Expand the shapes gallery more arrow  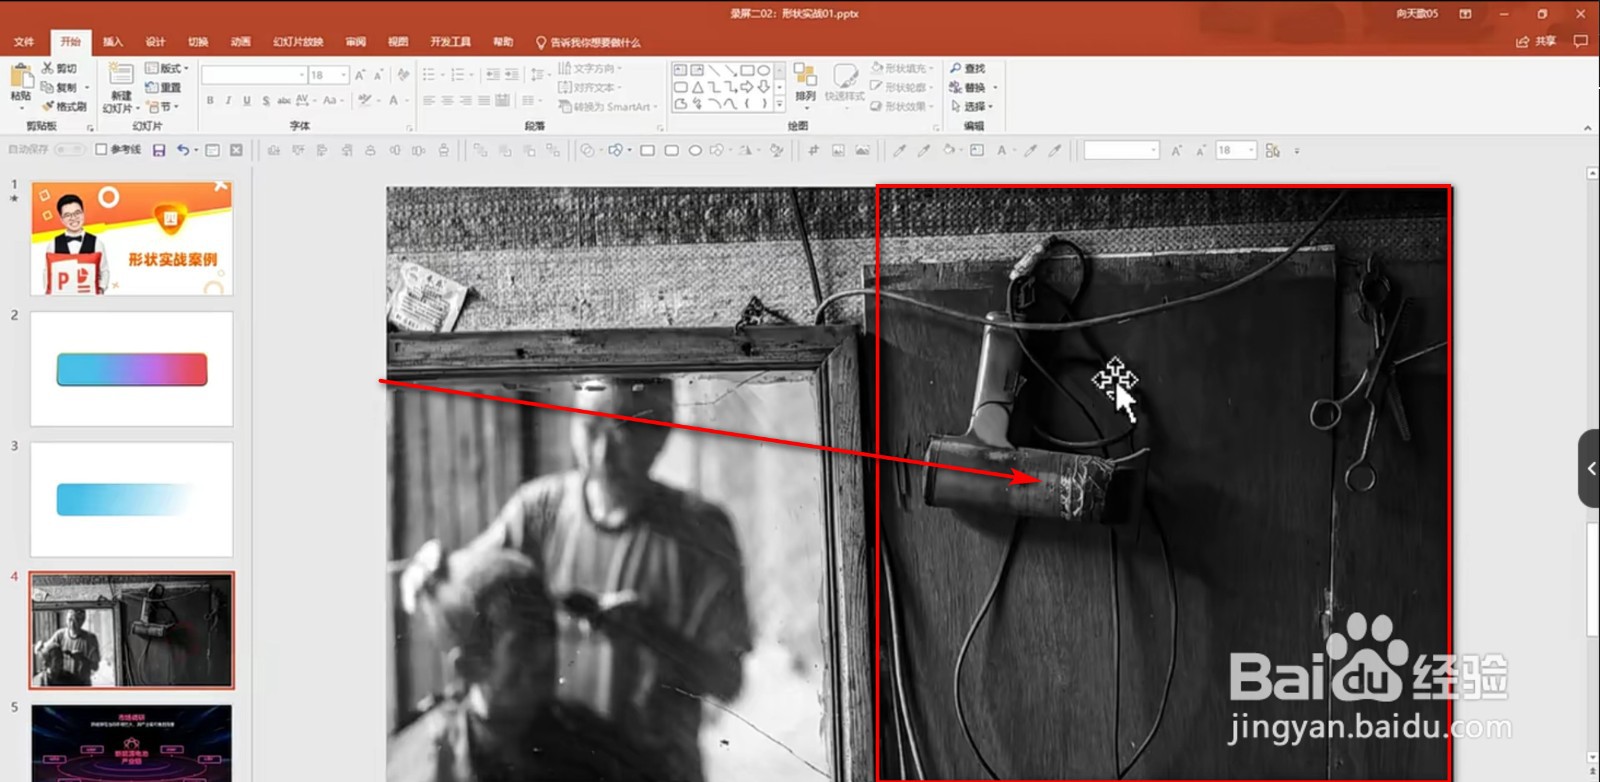(x=780, y=104)
